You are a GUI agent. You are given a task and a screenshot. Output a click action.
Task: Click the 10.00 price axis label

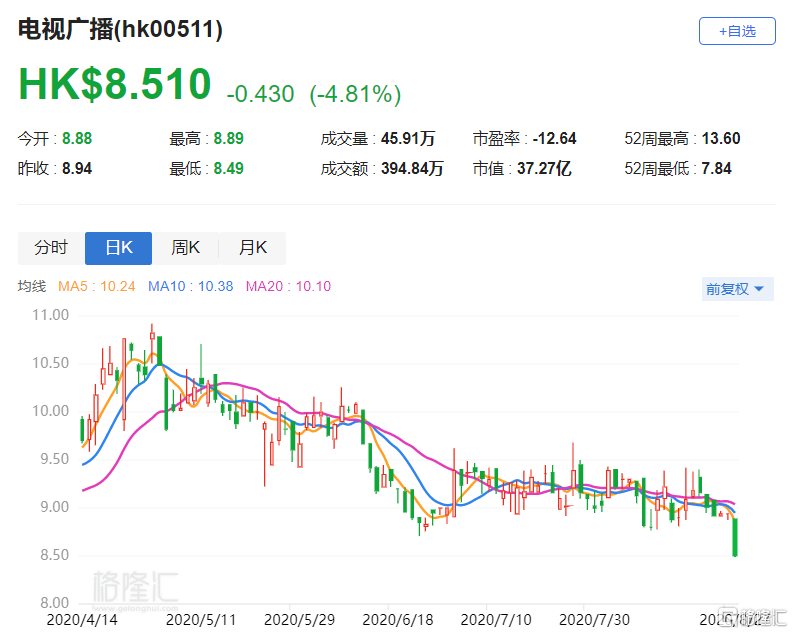tap(51, 411)
